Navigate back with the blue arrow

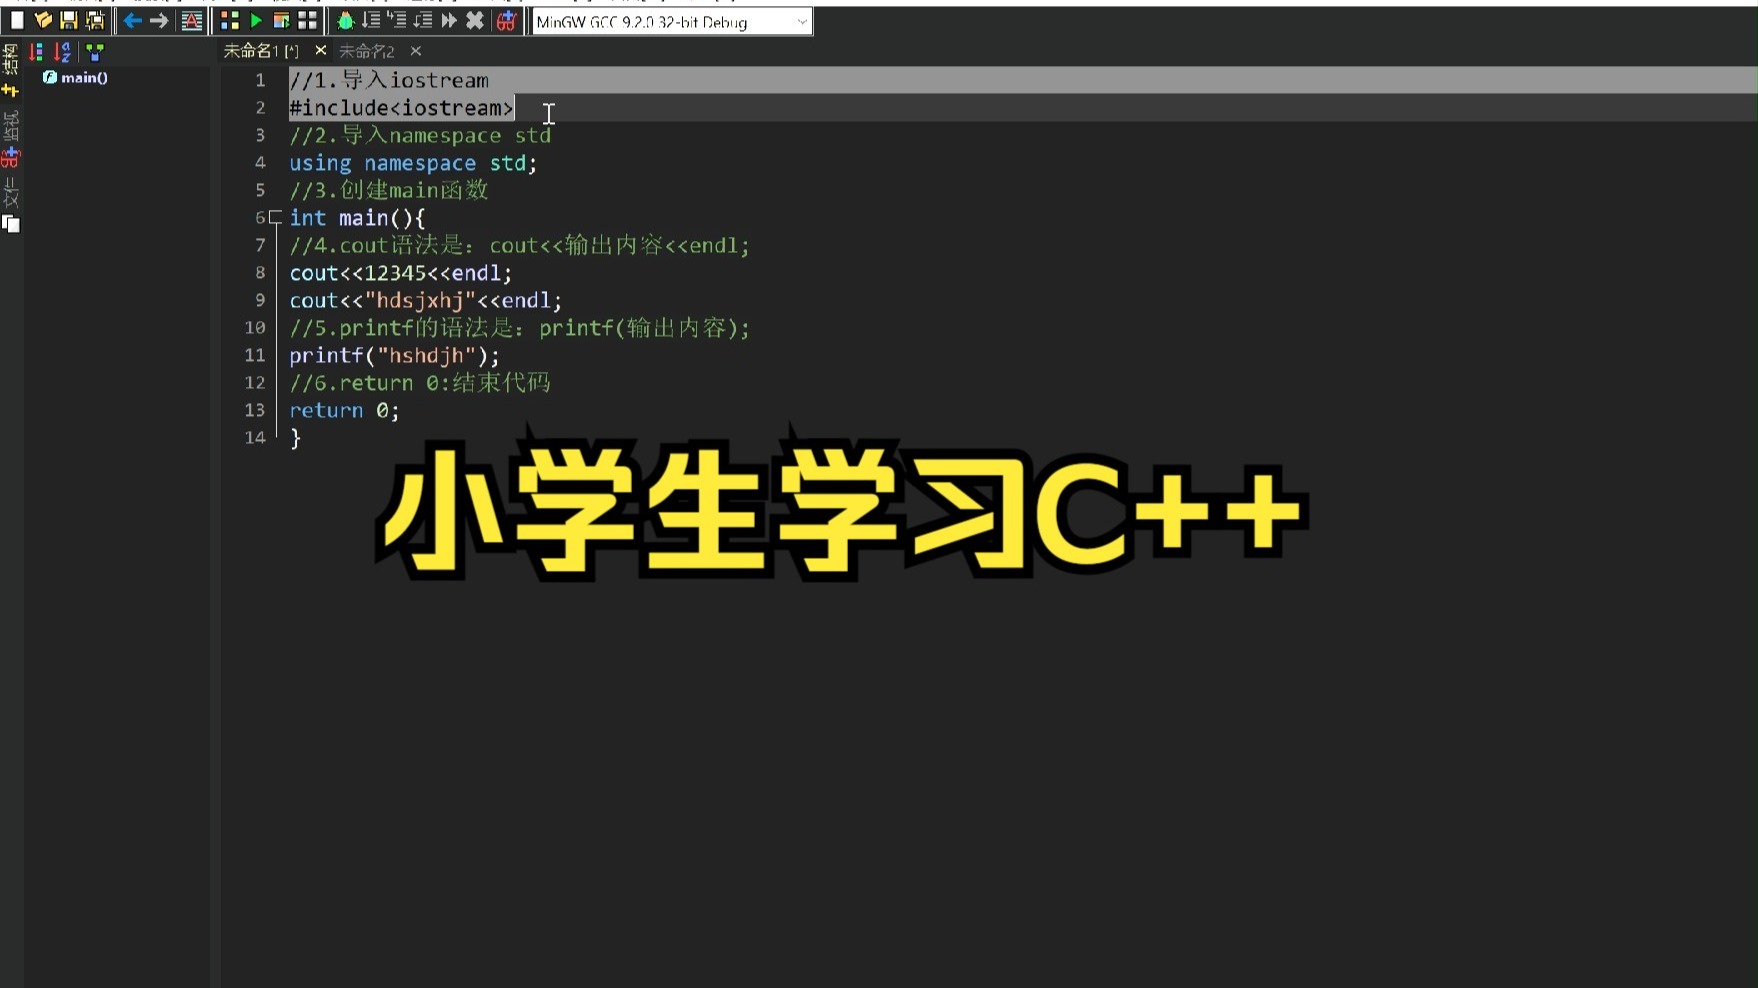pos(132,20)
